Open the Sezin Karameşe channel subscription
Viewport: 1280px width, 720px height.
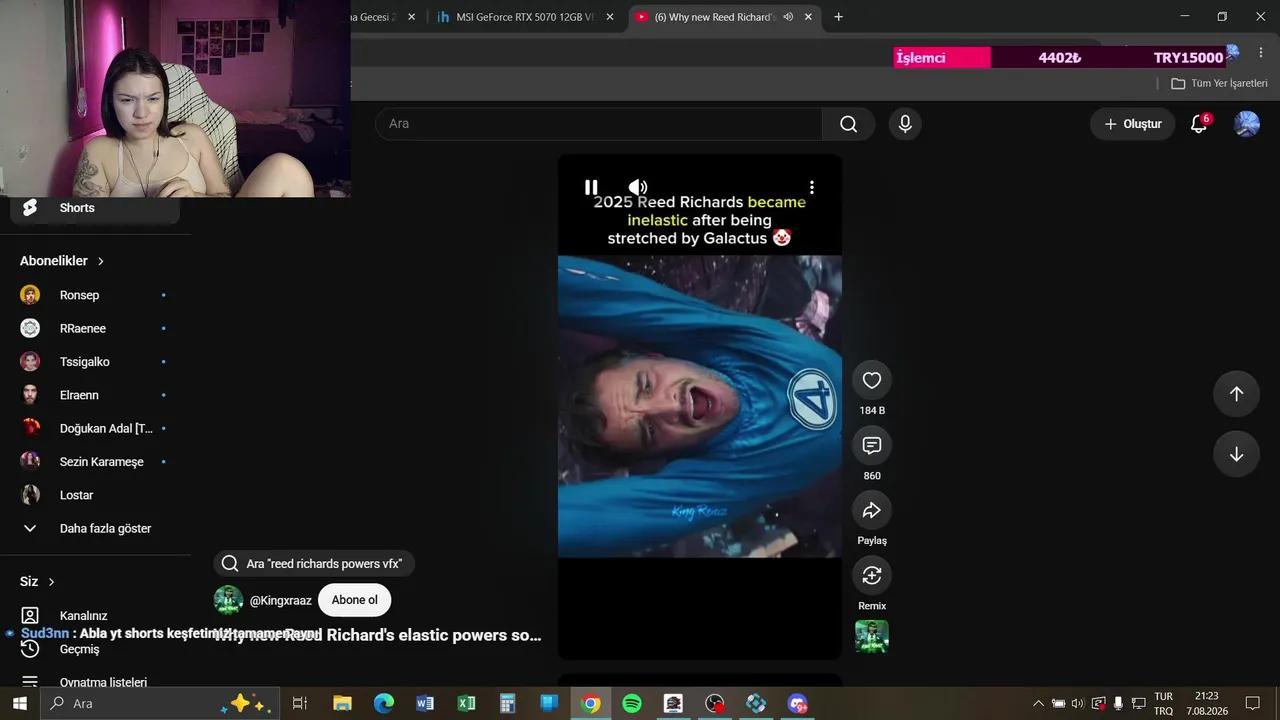point(95,462)
